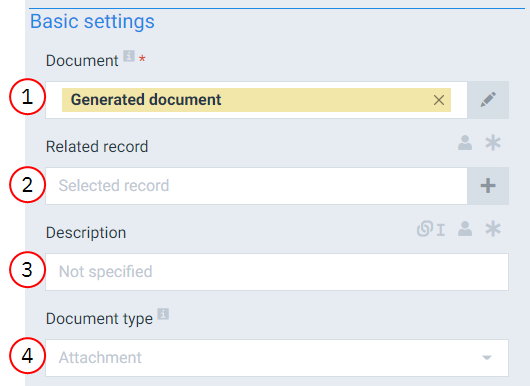
Task: Select the Attachment document type combo box
Action: click(277, 358)
